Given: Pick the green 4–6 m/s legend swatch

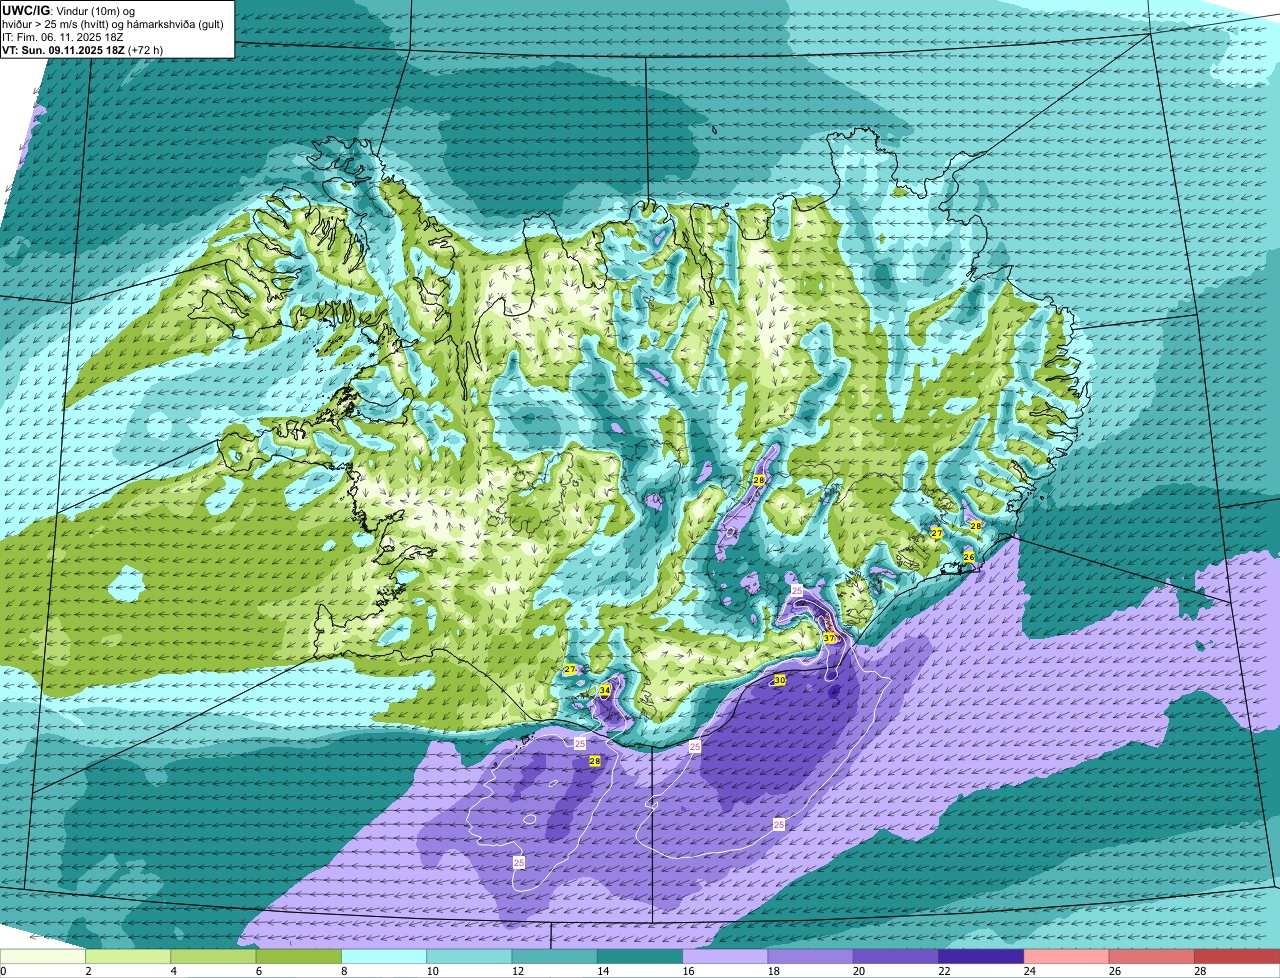Looking at the screenshot, I should pyautogui.click(x=213, y=957).
